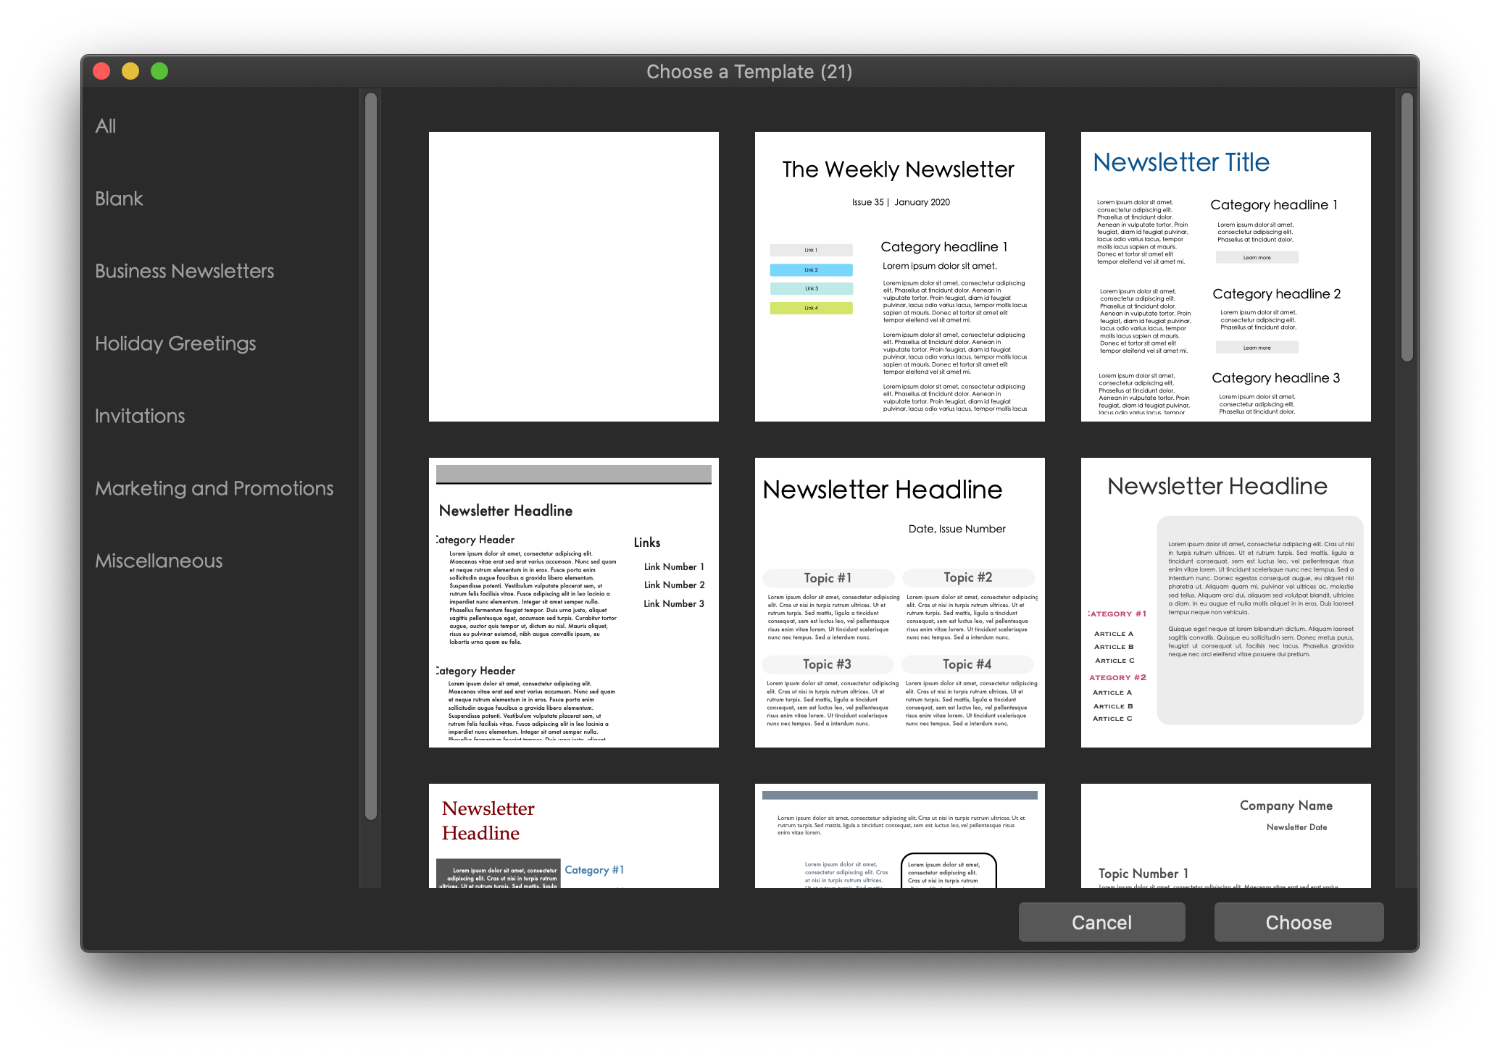Viewport: 1500px width, 1059px height.
Task: Click the Choose button
Action: pyautogui.click(x=1299, y=922)
